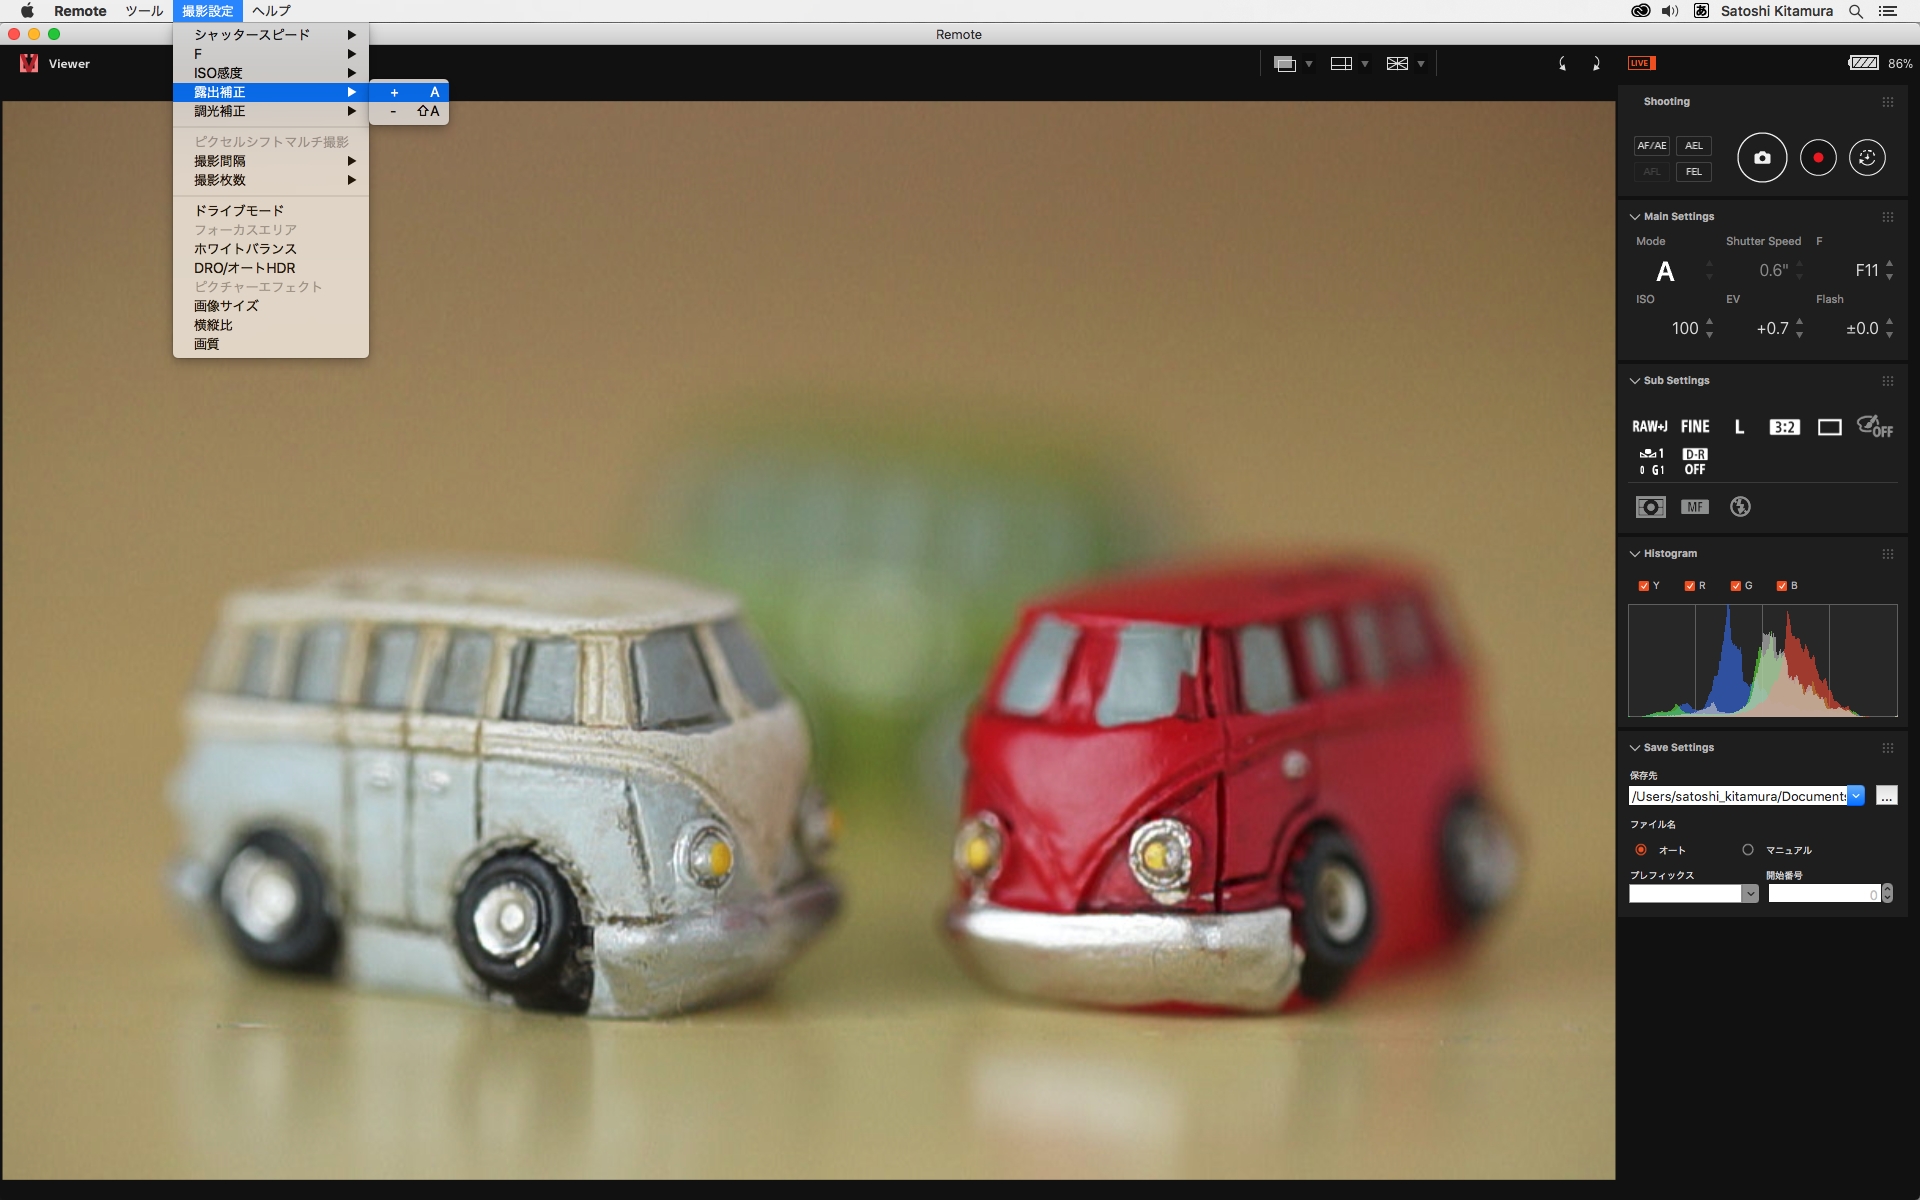Click the 3:2 aspect ratio icon

(1784, 427)
